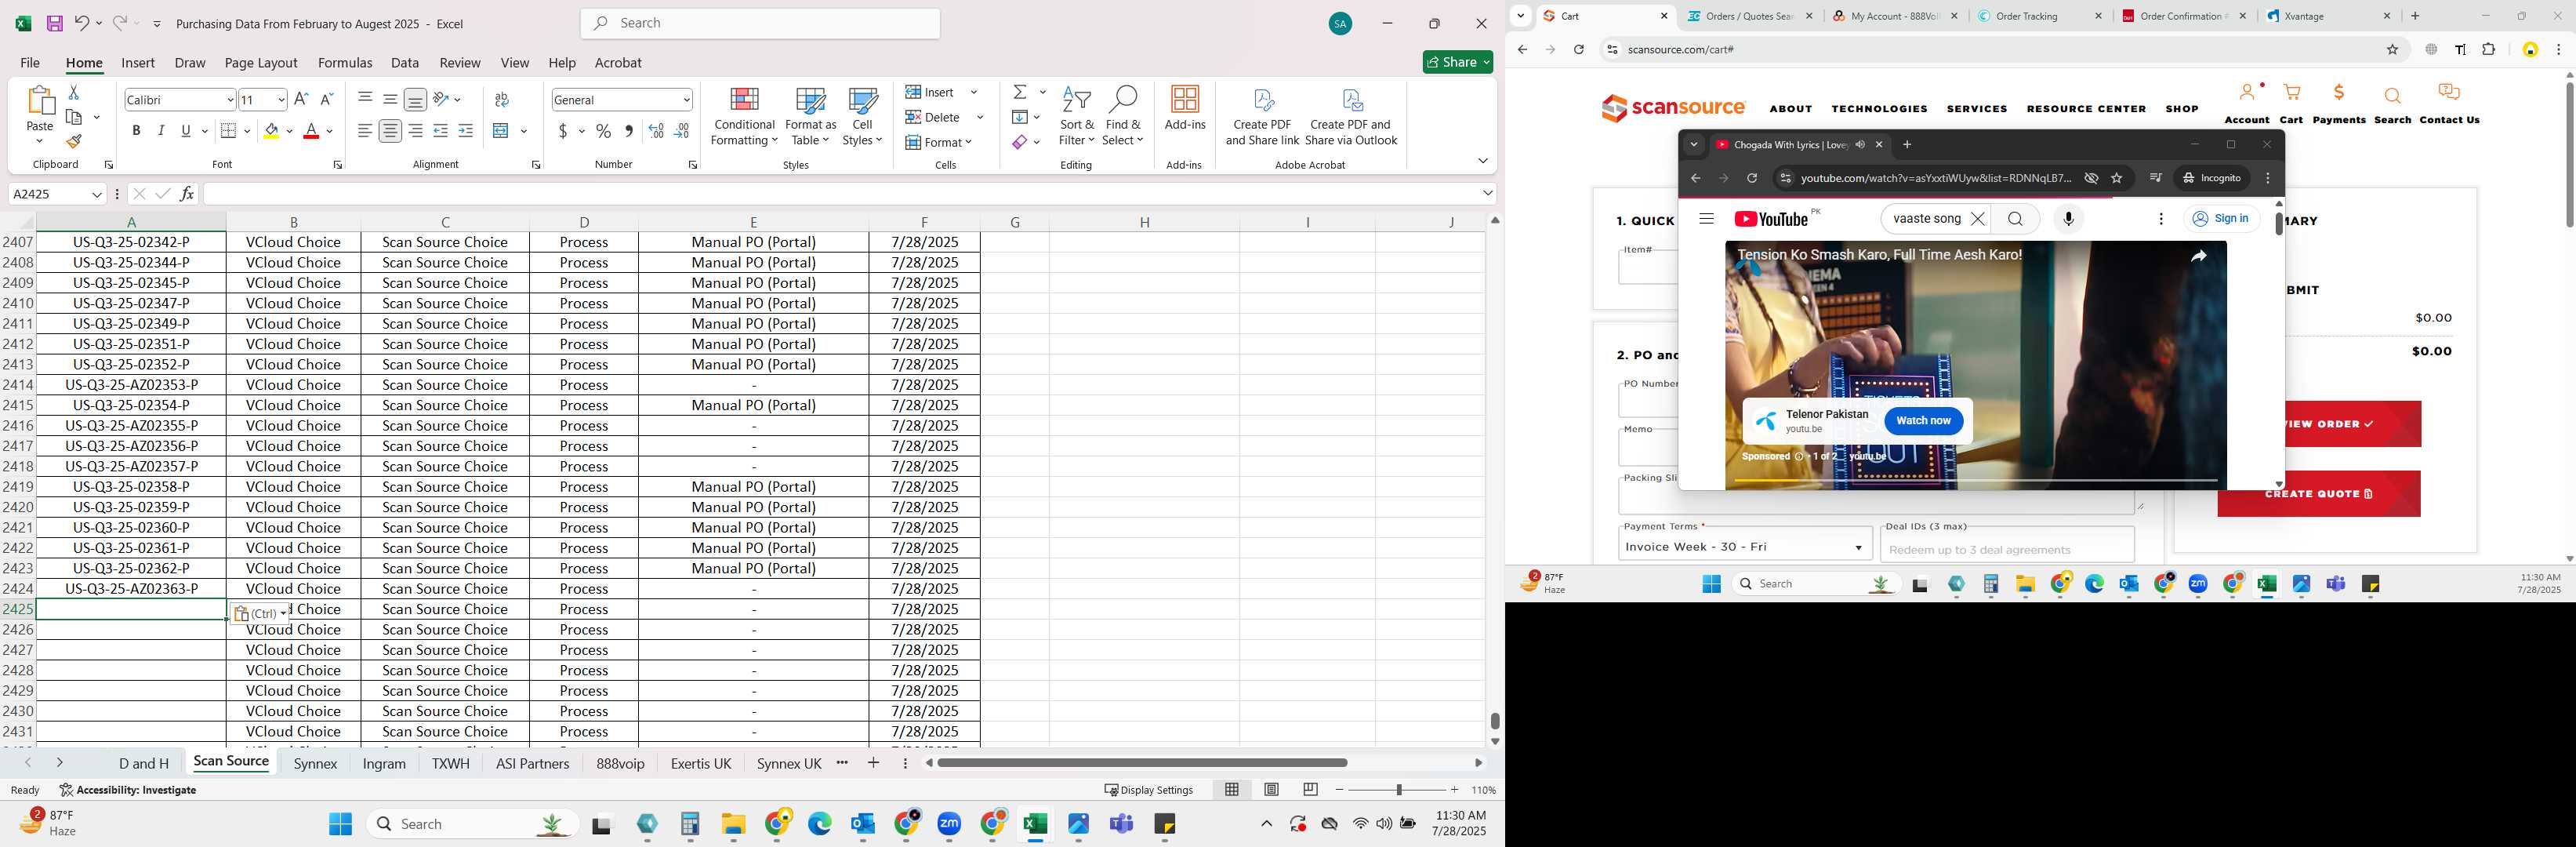Switch to the 888voip sheet tab
The image size is (2576, 847).
(x=620, y=763)
